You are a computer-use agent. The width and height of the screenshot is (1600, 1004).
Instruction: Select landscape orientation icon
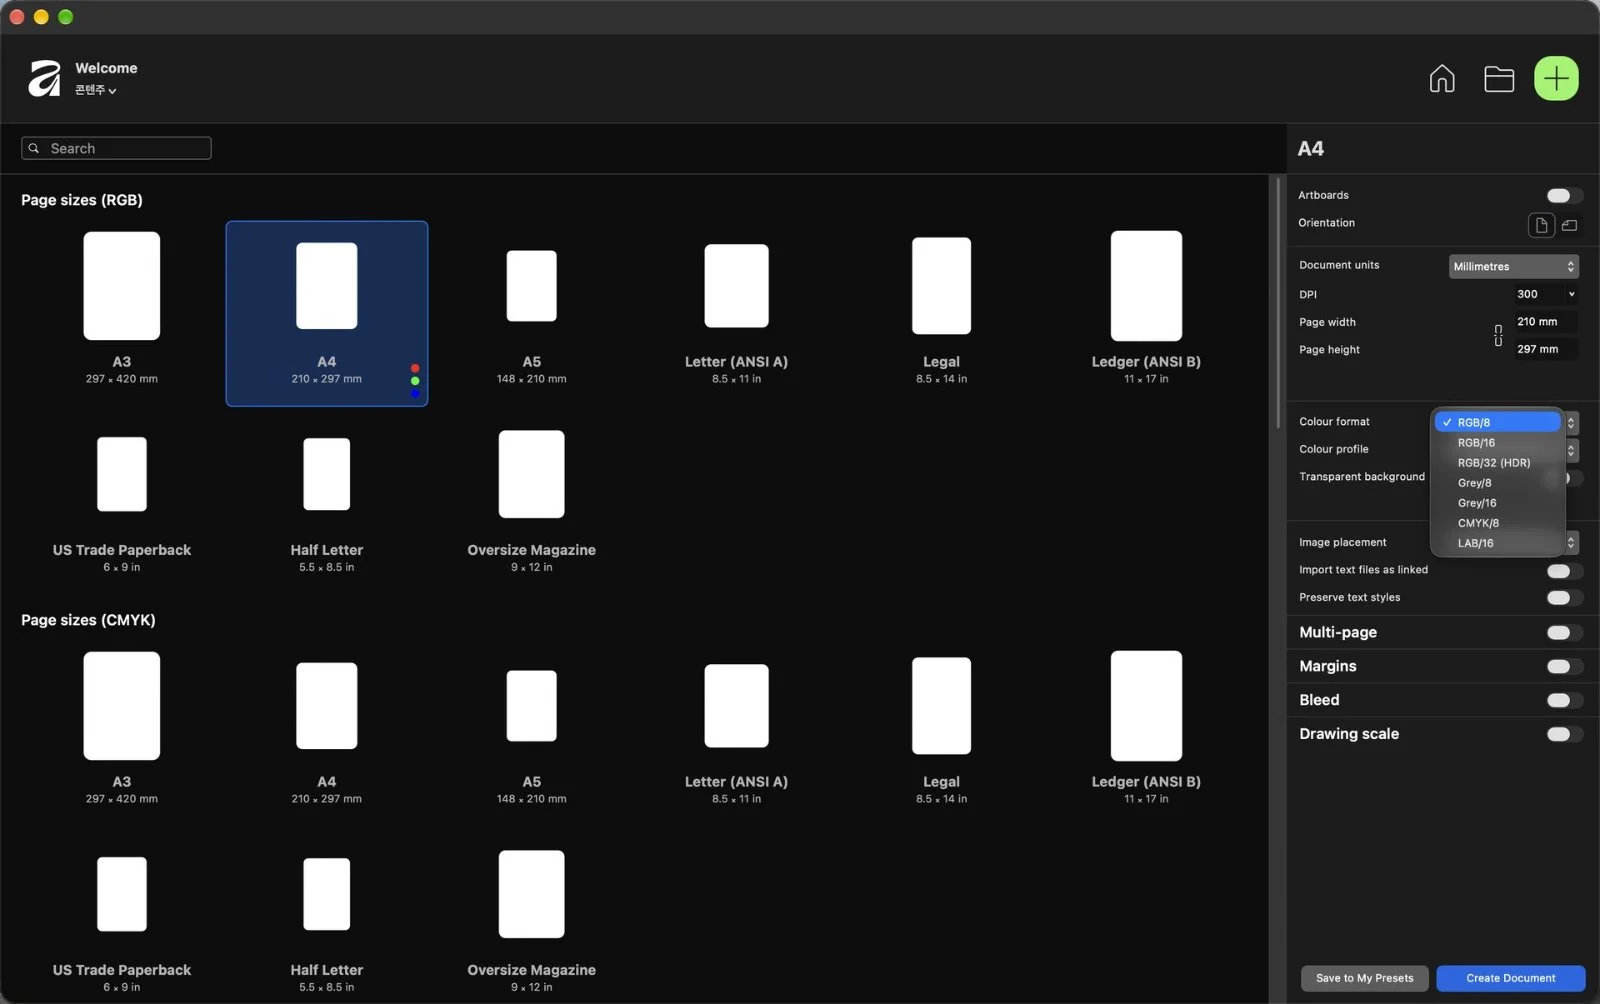pyautogui.click(x=1570, y=225)
